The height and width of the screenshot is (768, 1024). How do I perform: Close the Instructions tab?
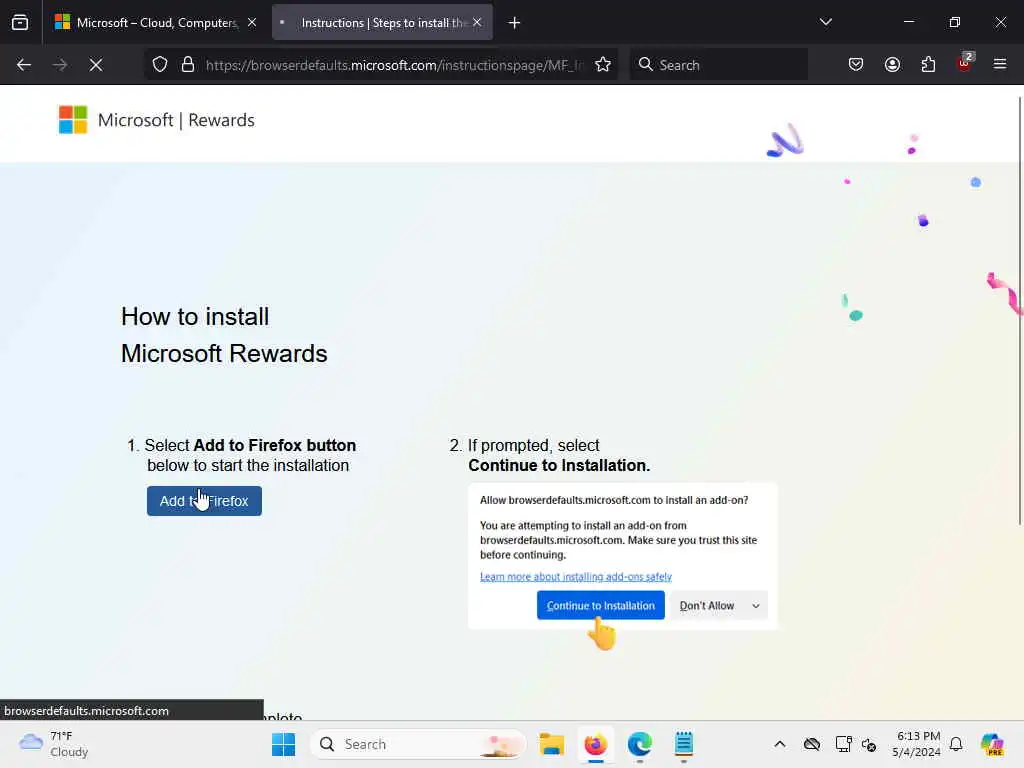tap(477, 22)
